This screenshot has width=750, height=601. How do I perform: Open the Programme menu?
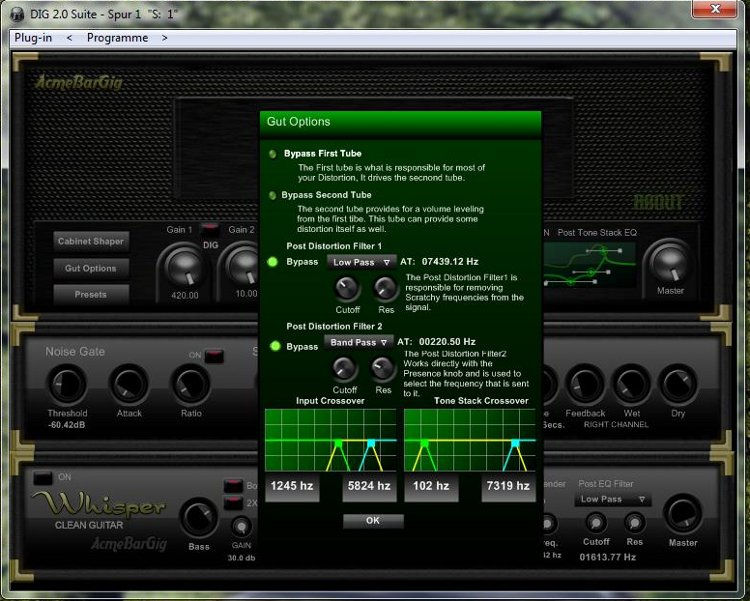click(x=117, y=38)
